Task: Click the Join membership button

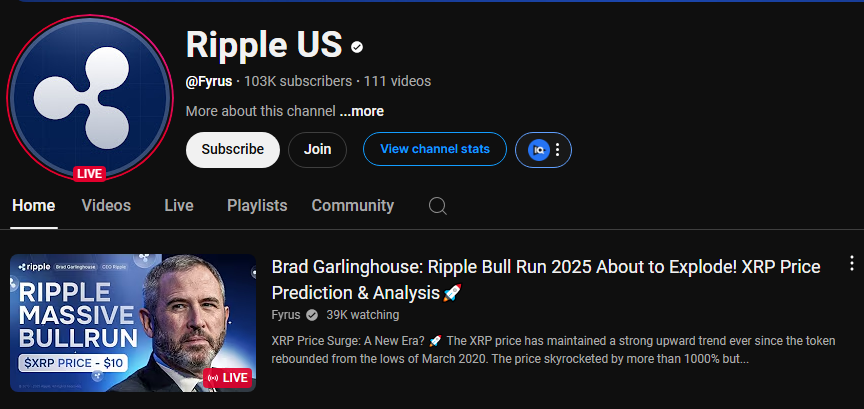Action: point(317,149)
